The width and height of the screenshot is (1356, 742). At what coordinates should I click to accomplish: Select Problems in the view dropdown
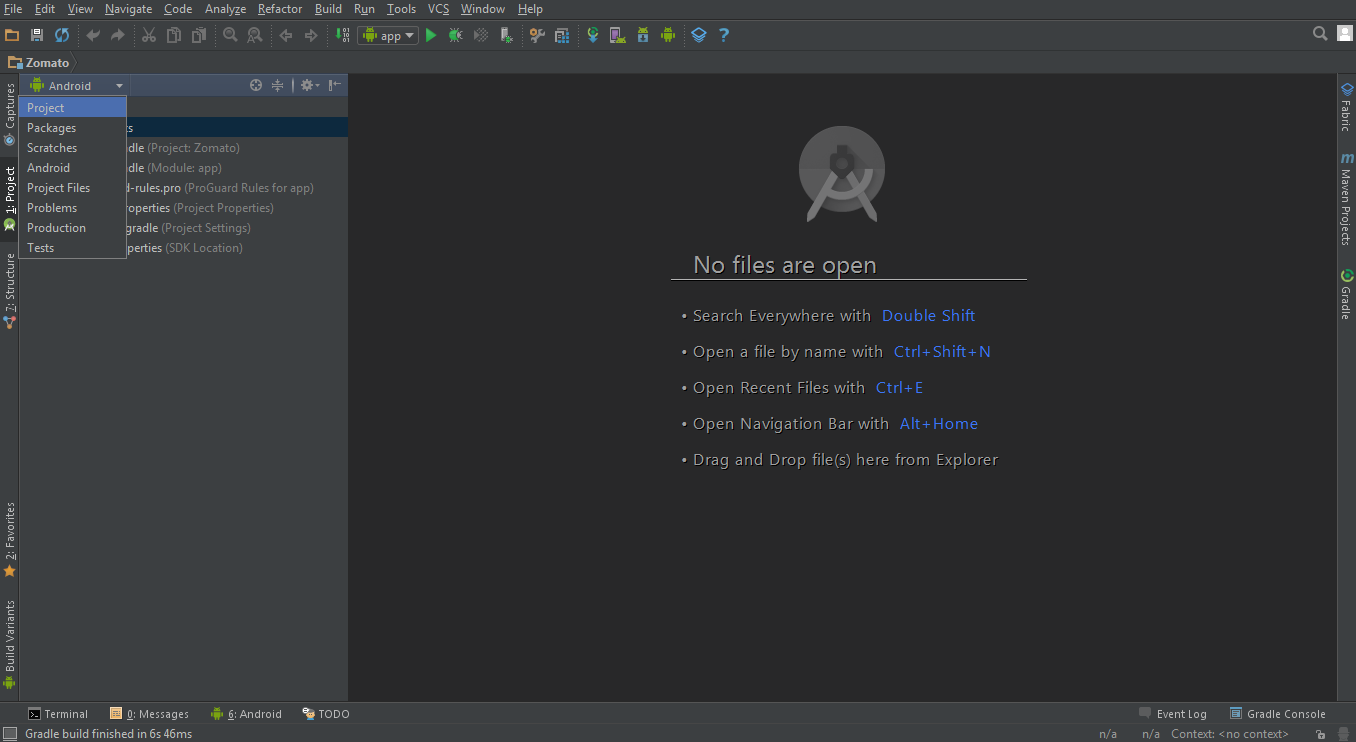[x=73, y=208]
